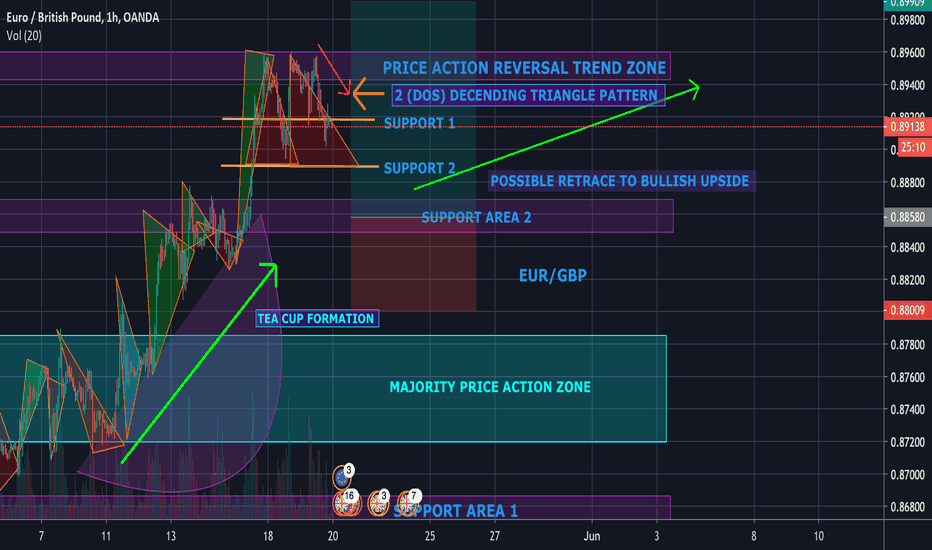Select the TEA CUP FORMATION label
Image resolution: width=932 pixels, height=550 pixels.
tap(316, 319)
